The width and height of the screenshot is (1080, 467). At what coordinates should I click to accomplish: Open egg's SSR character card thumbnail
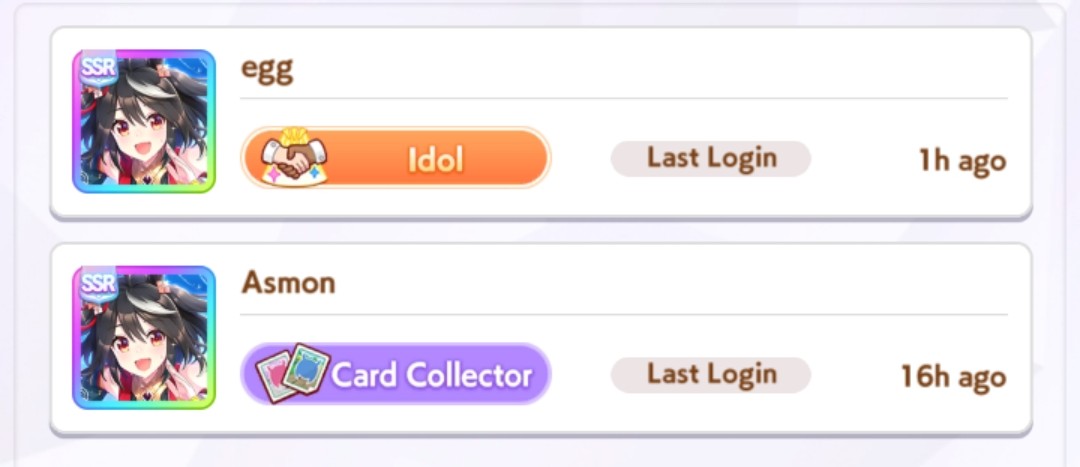144,121
